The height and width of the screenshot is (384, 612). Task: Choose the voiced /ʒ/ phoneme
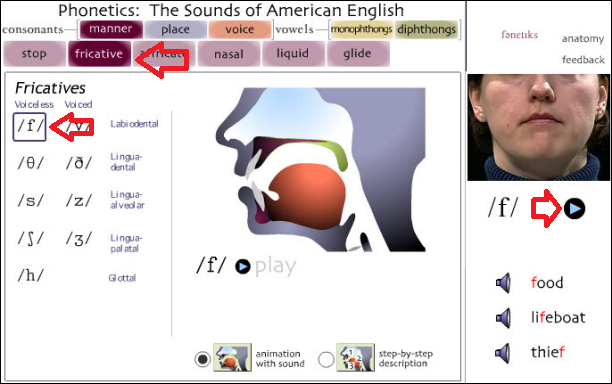coord(79,238)
